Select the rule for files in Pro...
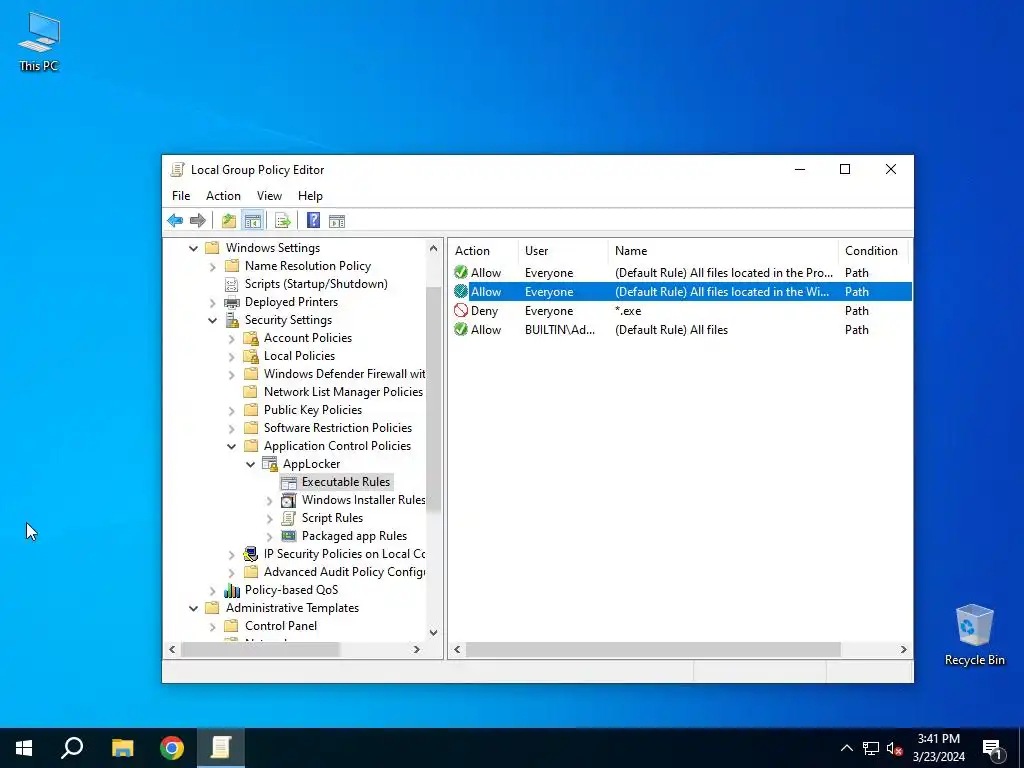The height and width of the screenshot is (768, 1024). (679, 273)
